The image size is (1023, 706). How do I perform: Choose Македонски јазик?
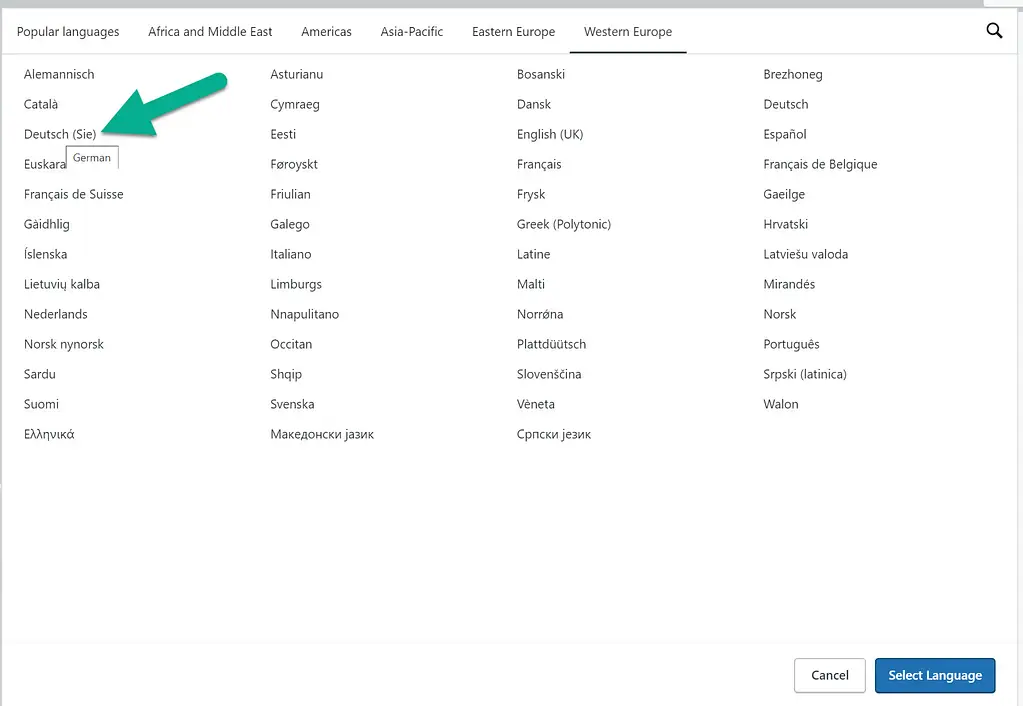tap(322, 434)
